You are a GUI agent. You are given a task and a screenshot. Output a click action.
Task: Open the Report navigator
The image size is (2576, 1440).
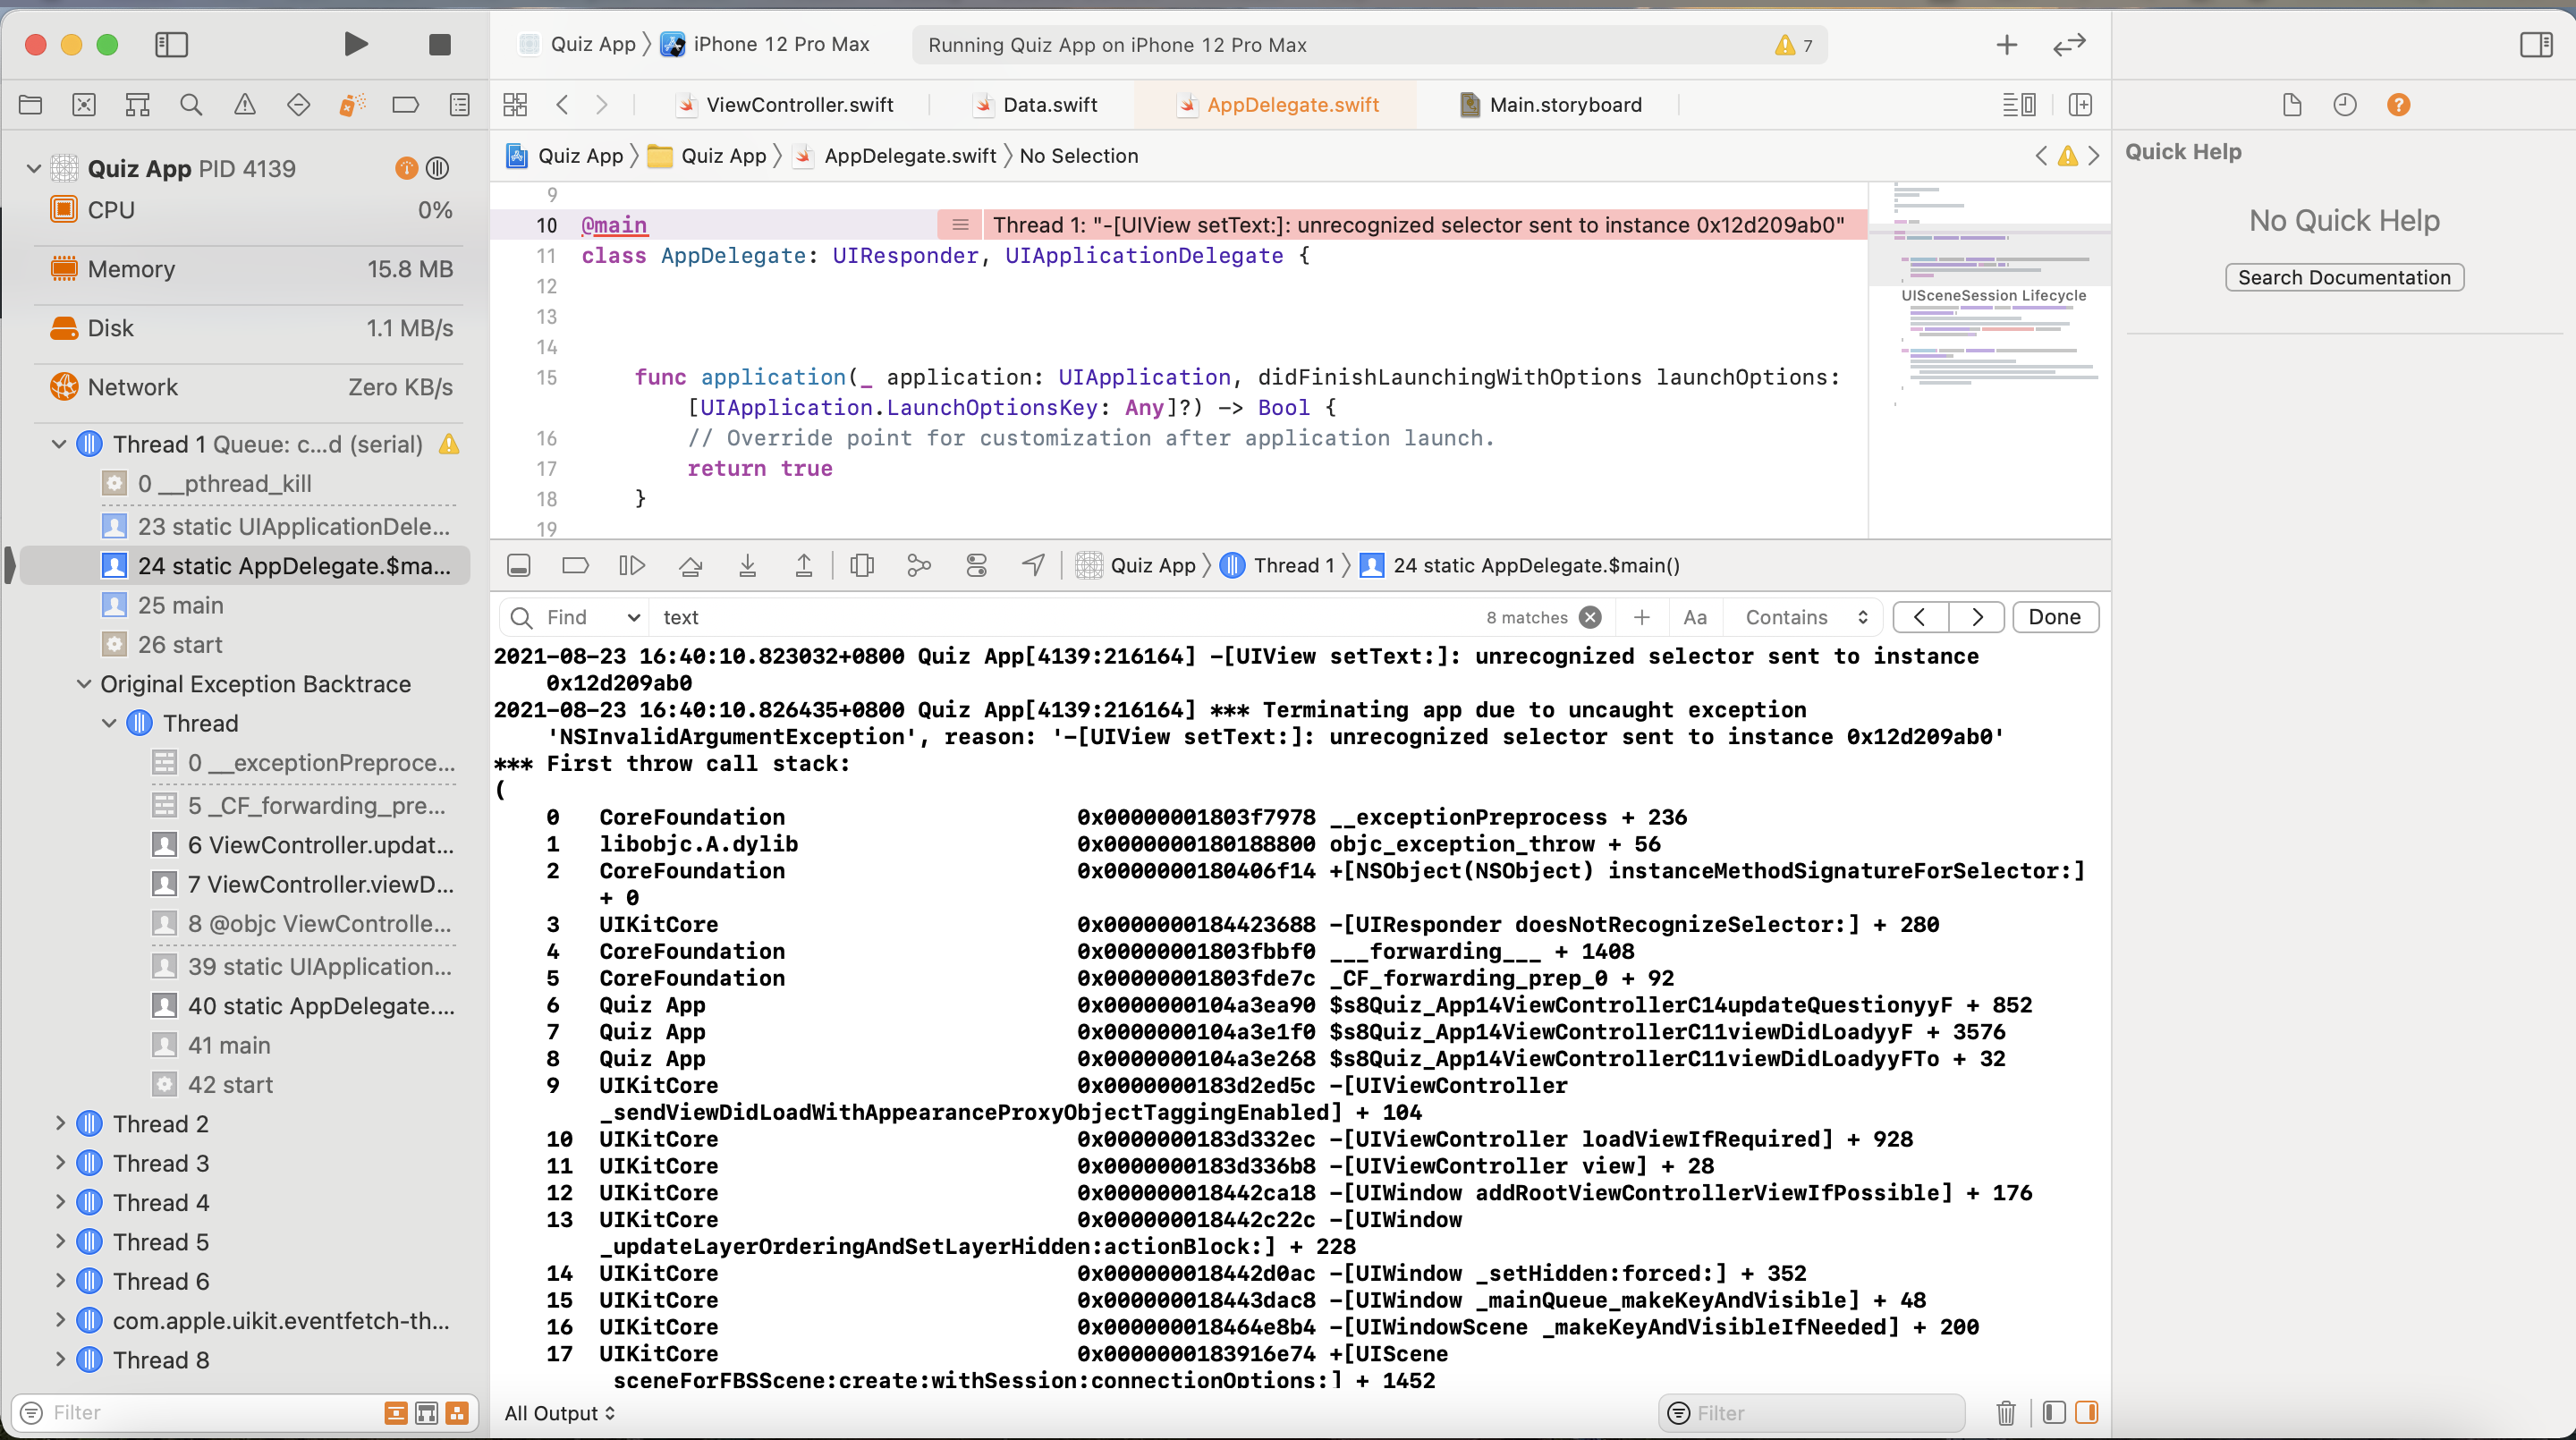coord(460,104)
